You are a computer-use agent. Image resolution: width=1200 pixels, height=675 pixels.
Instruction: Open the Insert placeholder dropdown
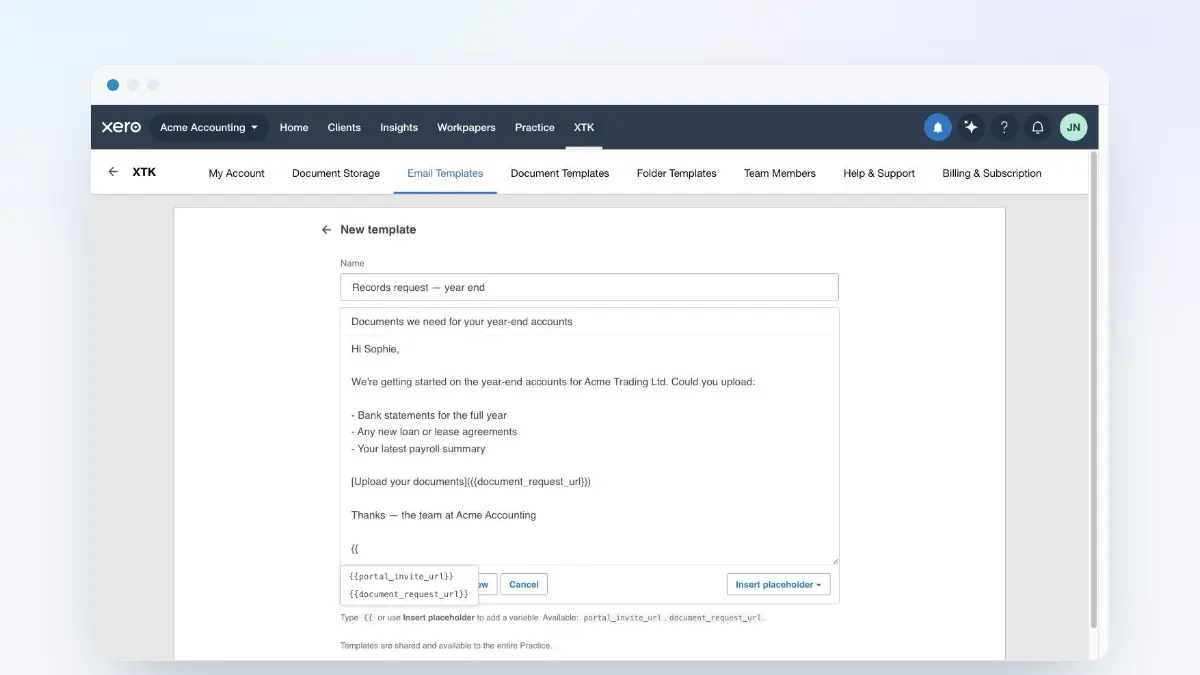pos(778,584)
